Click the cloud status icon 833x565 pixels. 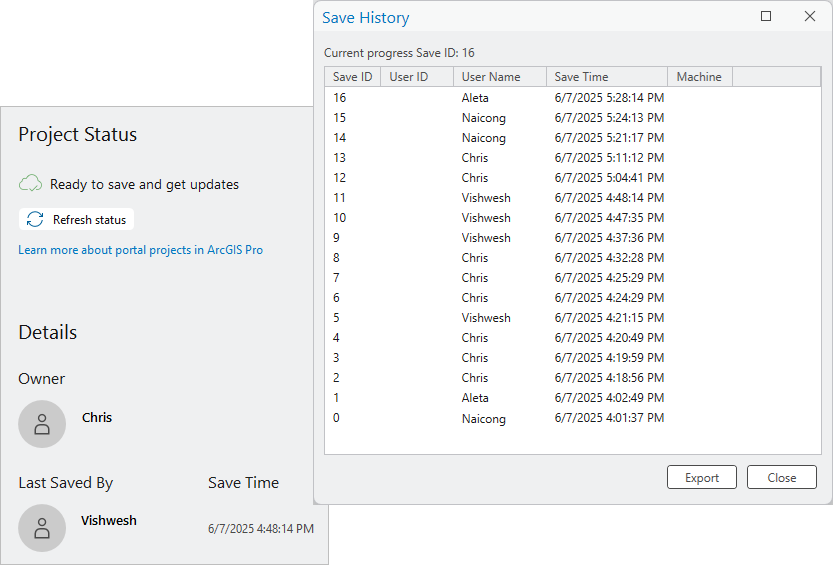[x=31, y=183]
